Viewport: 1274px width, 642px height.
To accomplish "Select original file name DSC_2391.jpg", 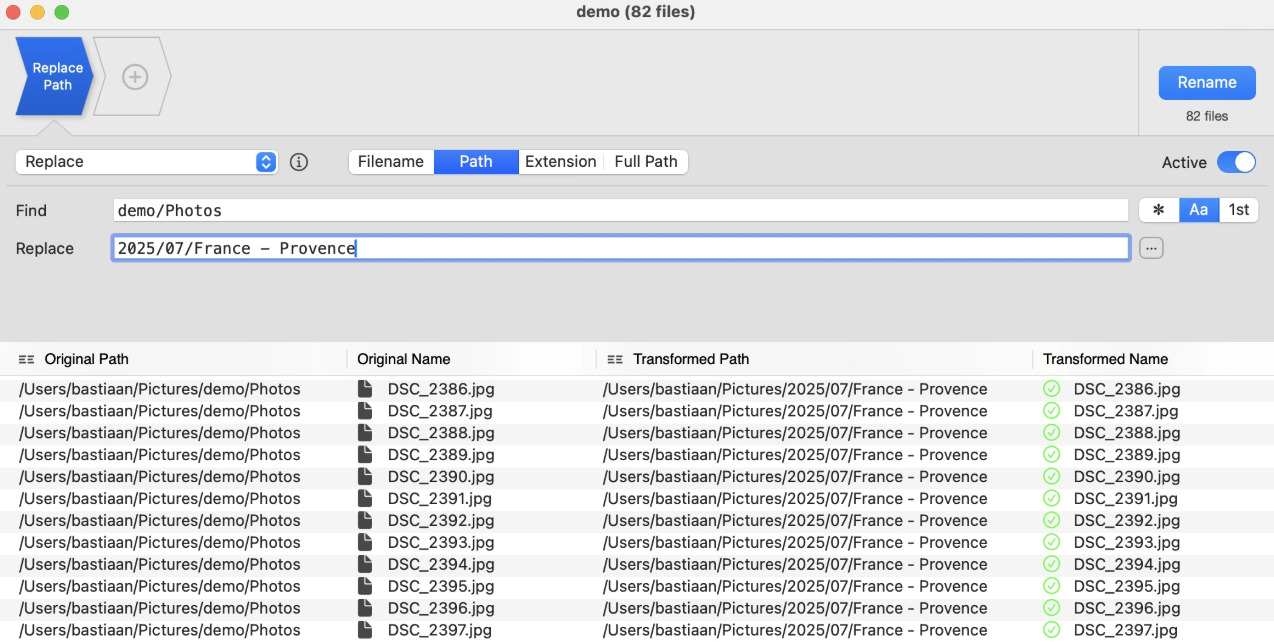I will pyautogui.click(x=440, y=499).
